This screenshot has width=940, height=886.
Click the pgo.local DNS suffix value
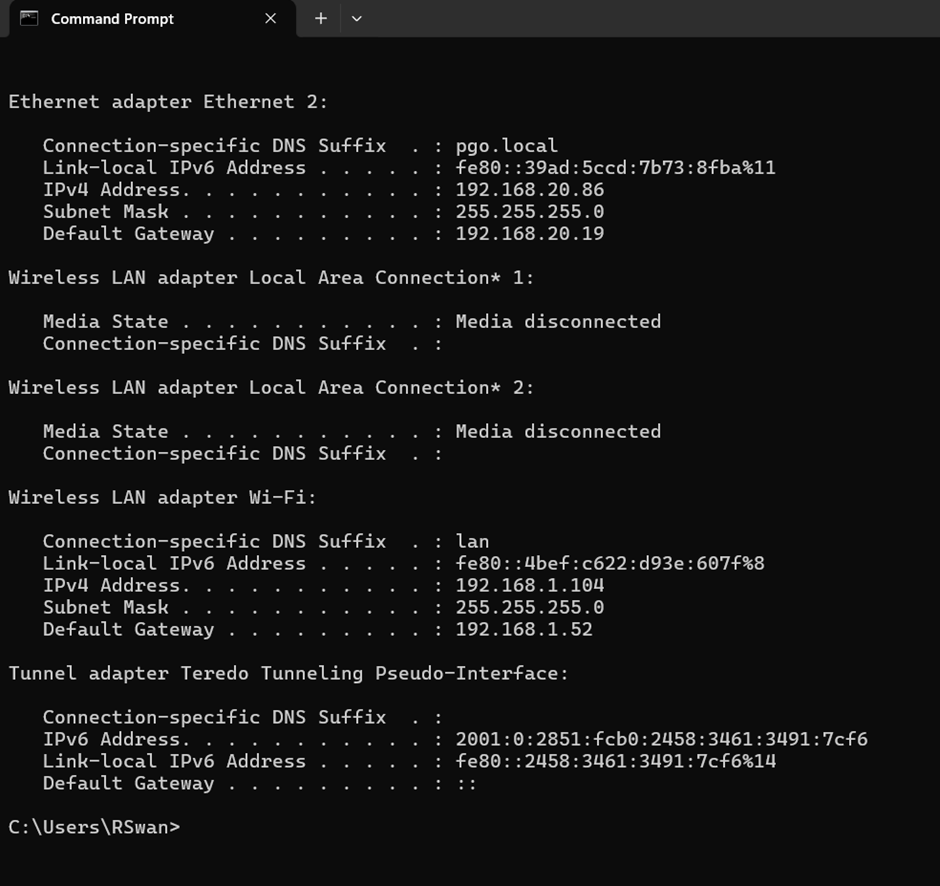pos(507,146)
